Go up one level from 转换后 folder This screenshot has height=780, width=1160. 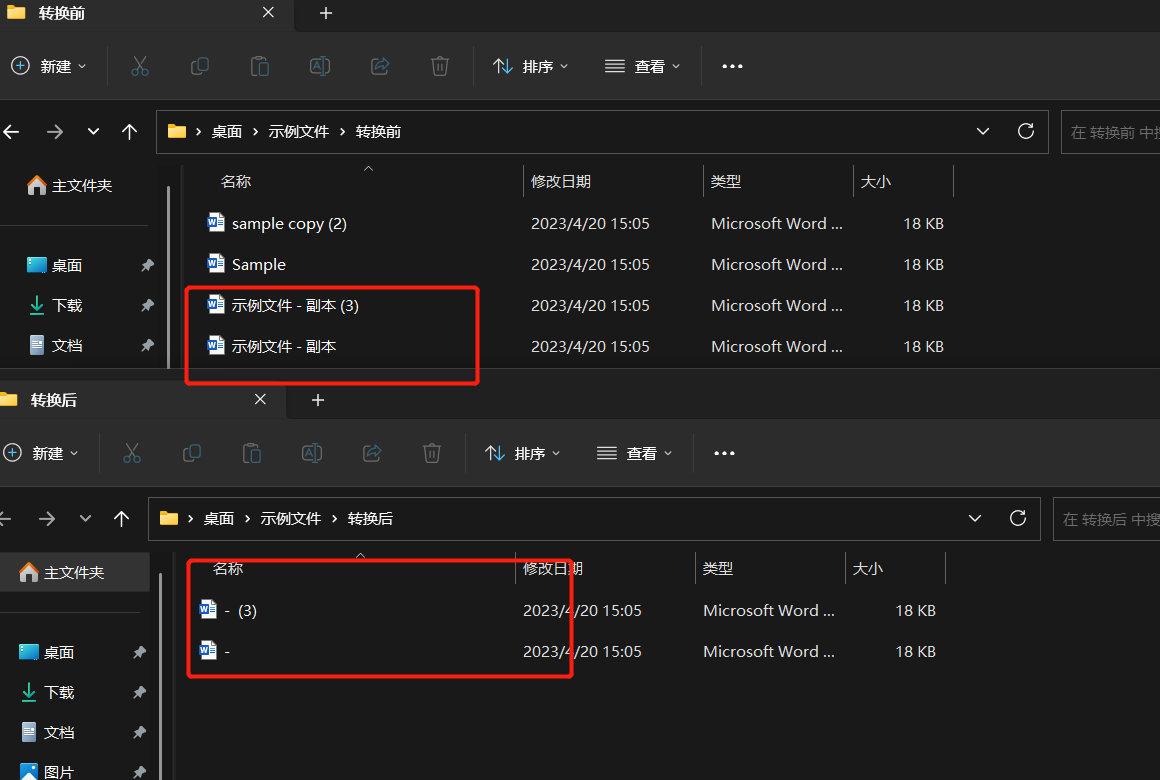click(x=122, y=518)
